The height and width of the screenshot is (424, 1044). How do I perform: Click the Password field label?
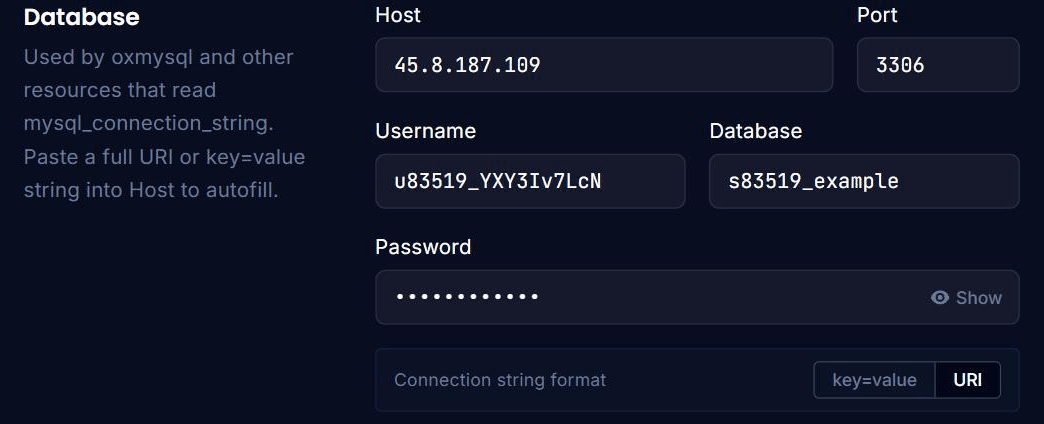(423, 247)
